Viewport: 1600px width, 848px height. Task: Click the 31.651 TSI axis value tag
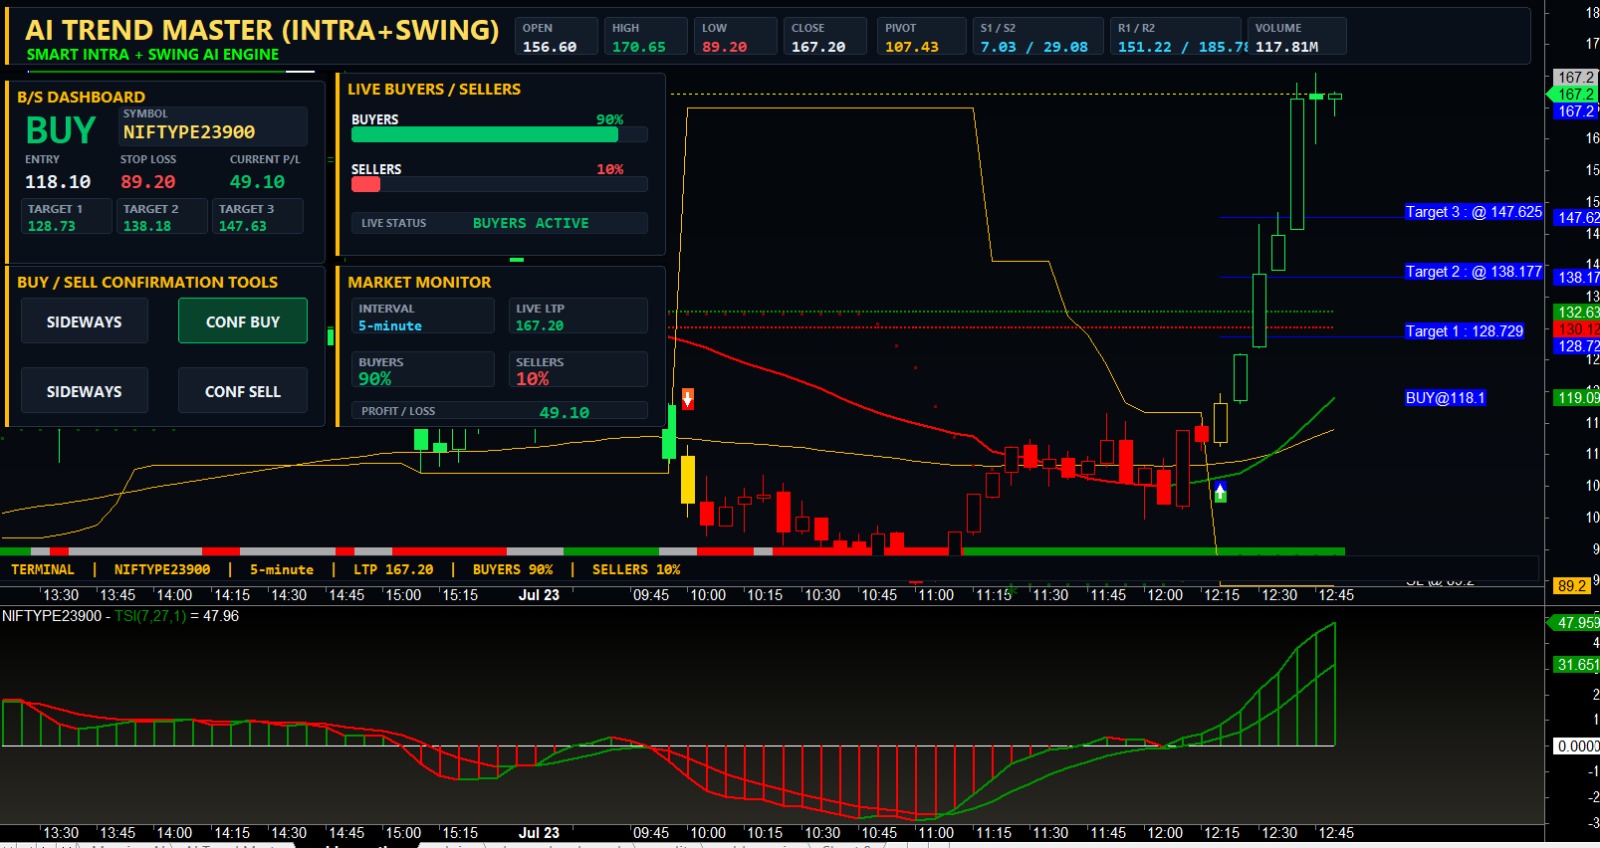coord(1575,665)
